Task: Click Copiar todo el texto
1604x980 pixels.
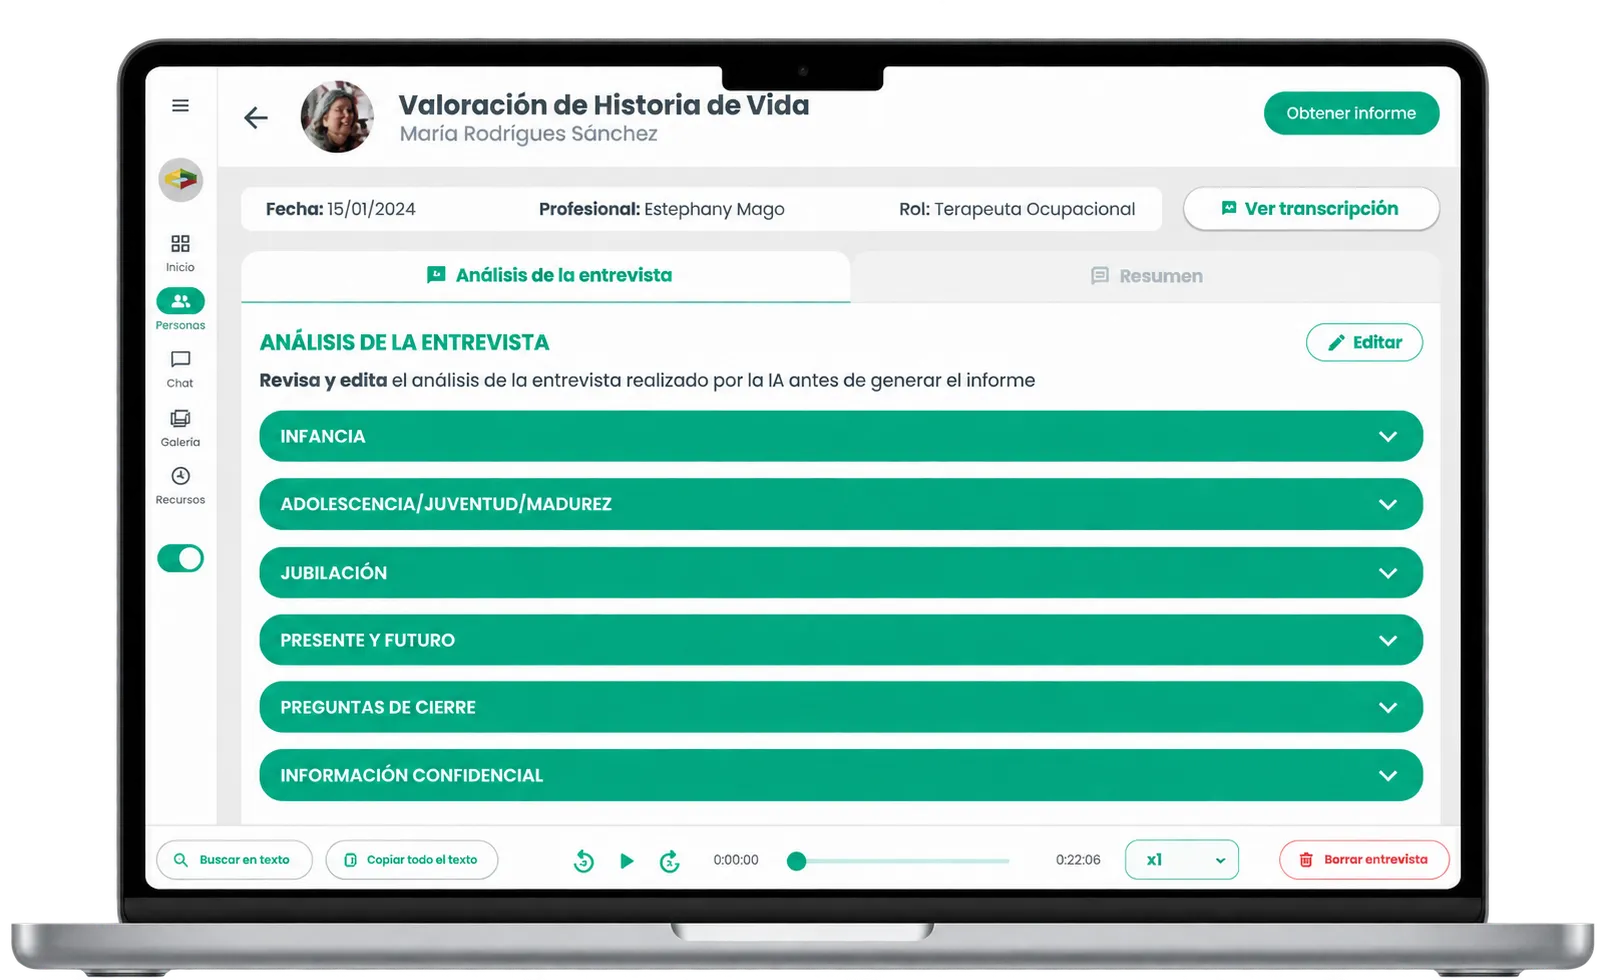Action: click(x=412, y=860)
